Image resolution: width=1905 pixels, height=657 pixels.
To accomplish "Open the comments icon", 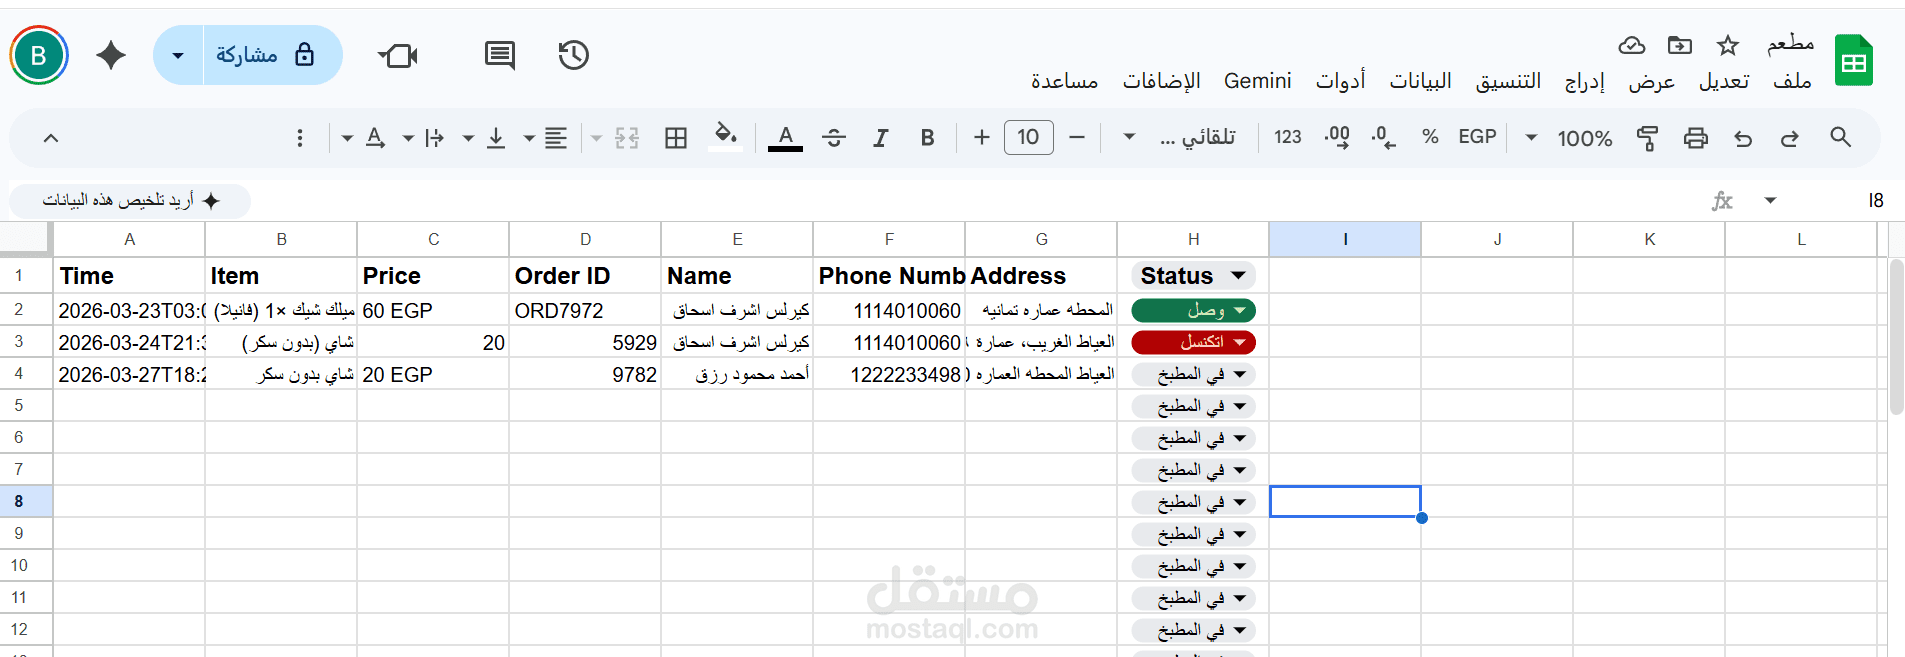I will (499, 55).
